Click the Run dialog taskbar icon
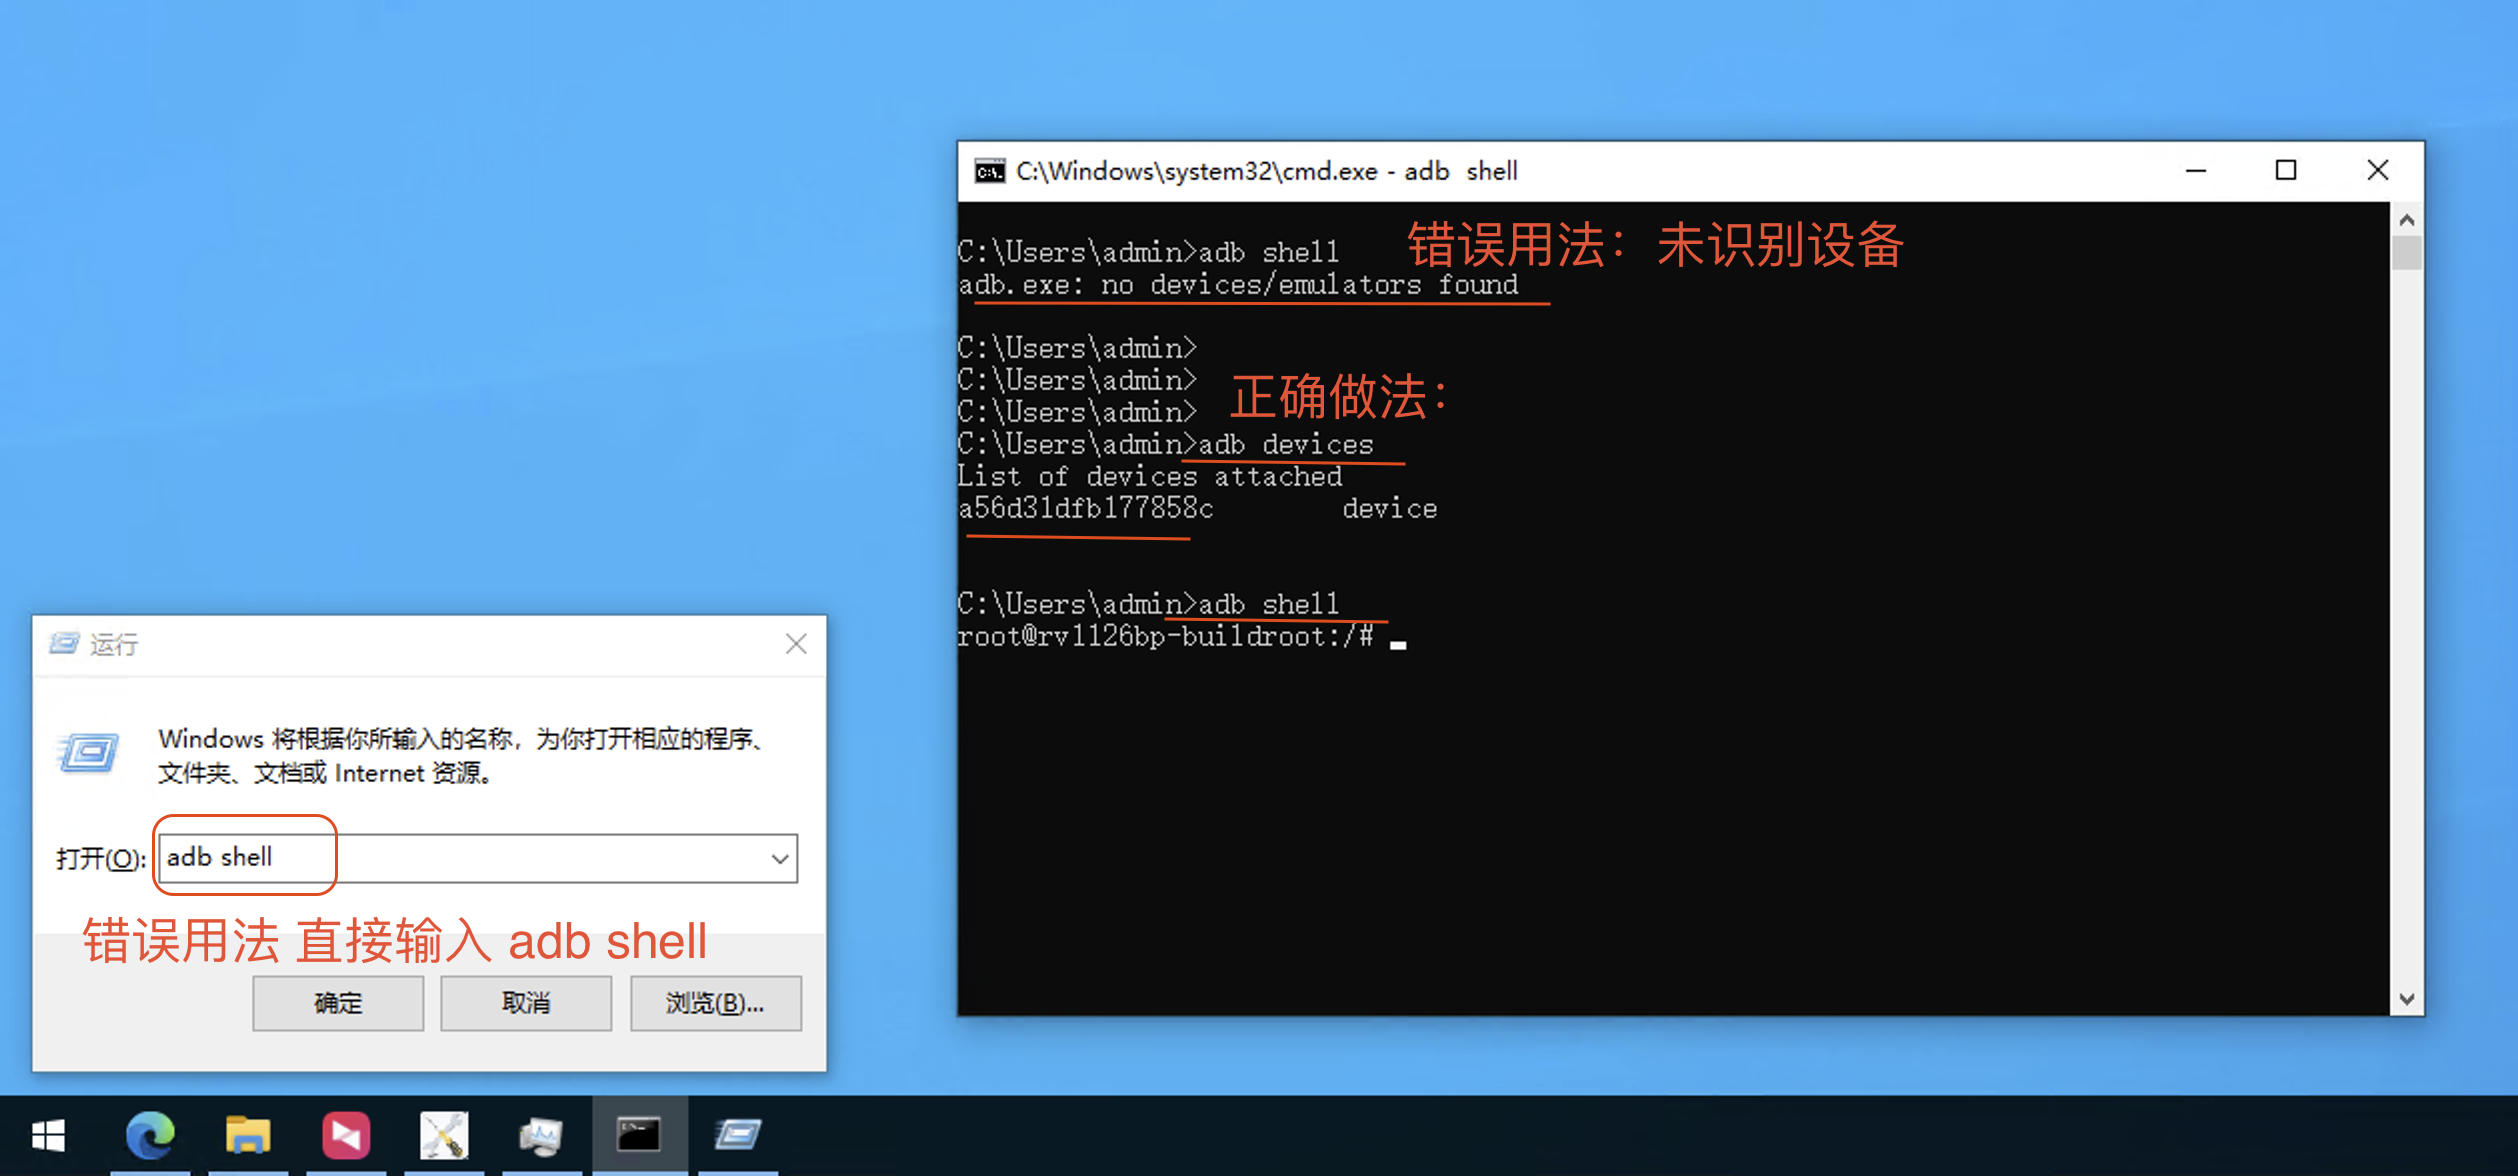Image resolution: width=2518 pixels, height=1176 pixels. 737,1136
